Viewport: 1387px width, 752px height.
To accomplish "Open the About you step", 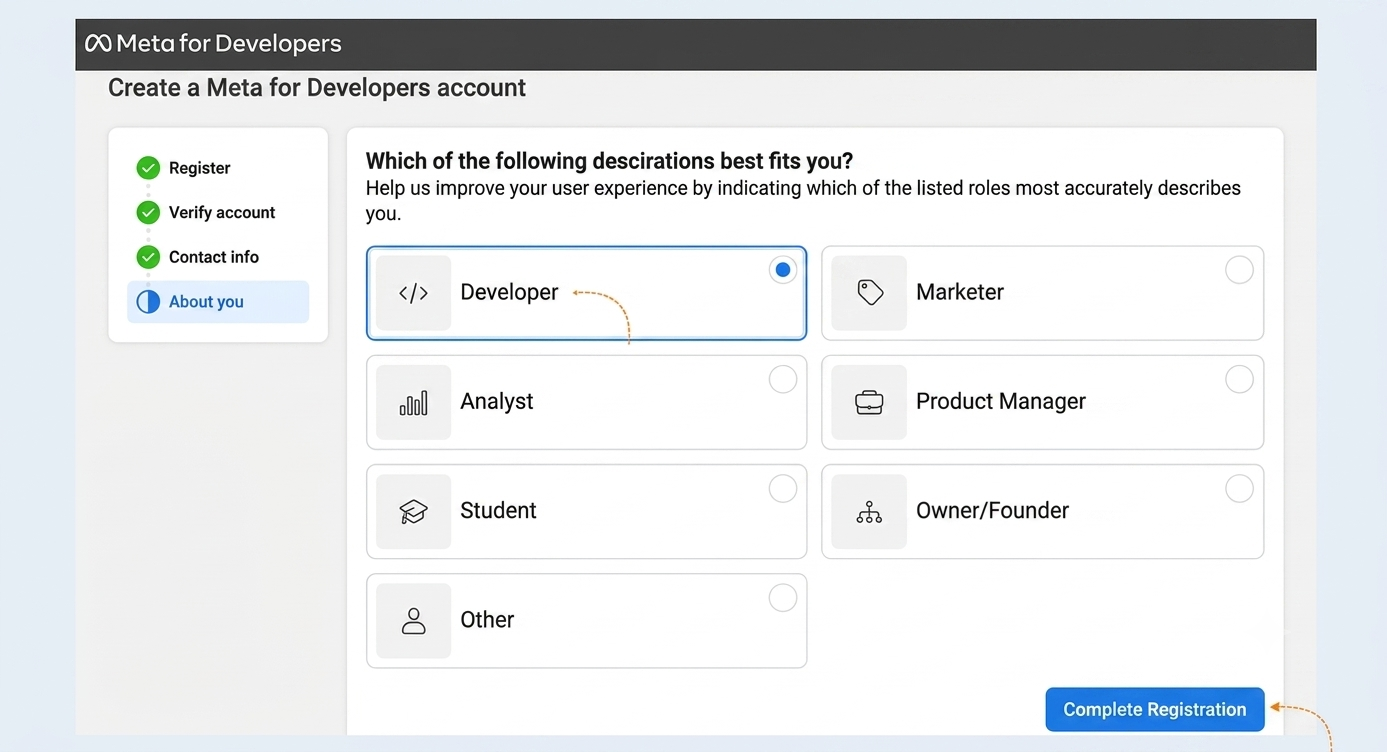I will pos(218,302).
